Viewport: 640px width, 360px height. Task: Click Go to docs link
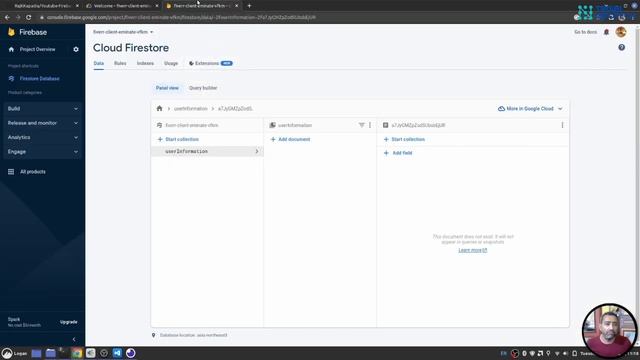(x=585, y=32)
